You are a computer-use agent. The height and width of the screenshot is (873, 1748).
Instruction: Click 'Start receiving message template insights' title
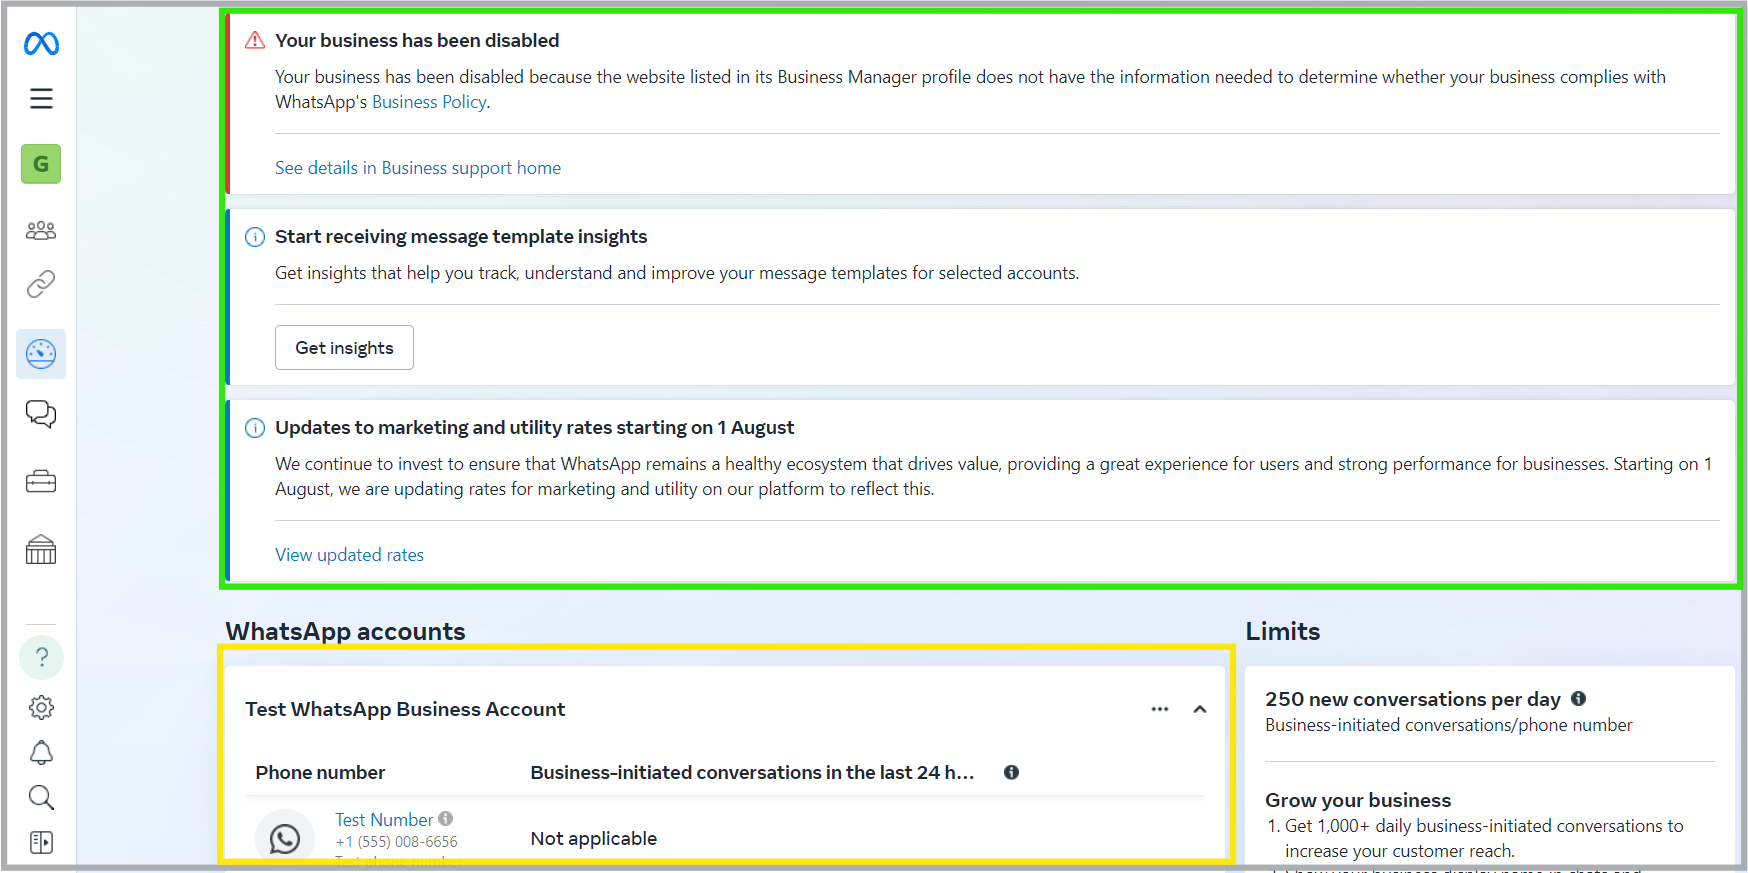pos(461,237)
